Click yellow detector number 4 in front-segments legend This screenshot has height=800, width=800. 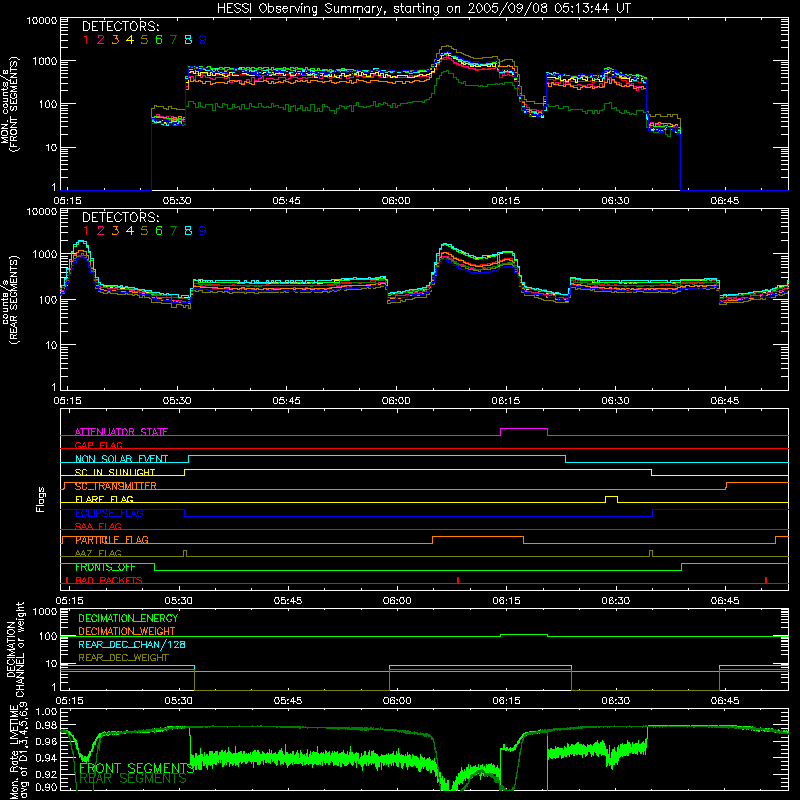(x=130, y=40)
